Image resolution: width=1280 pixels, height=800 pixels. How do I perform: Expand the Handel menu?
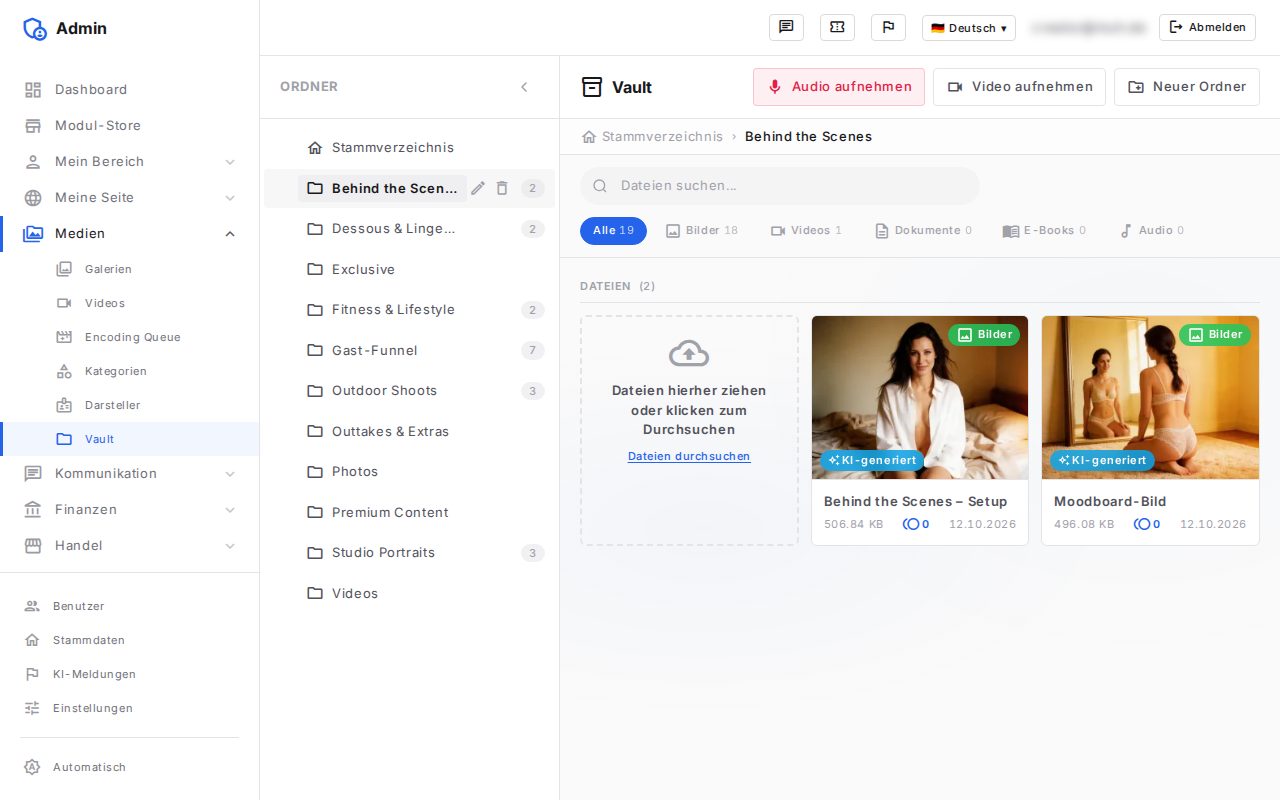130,546
